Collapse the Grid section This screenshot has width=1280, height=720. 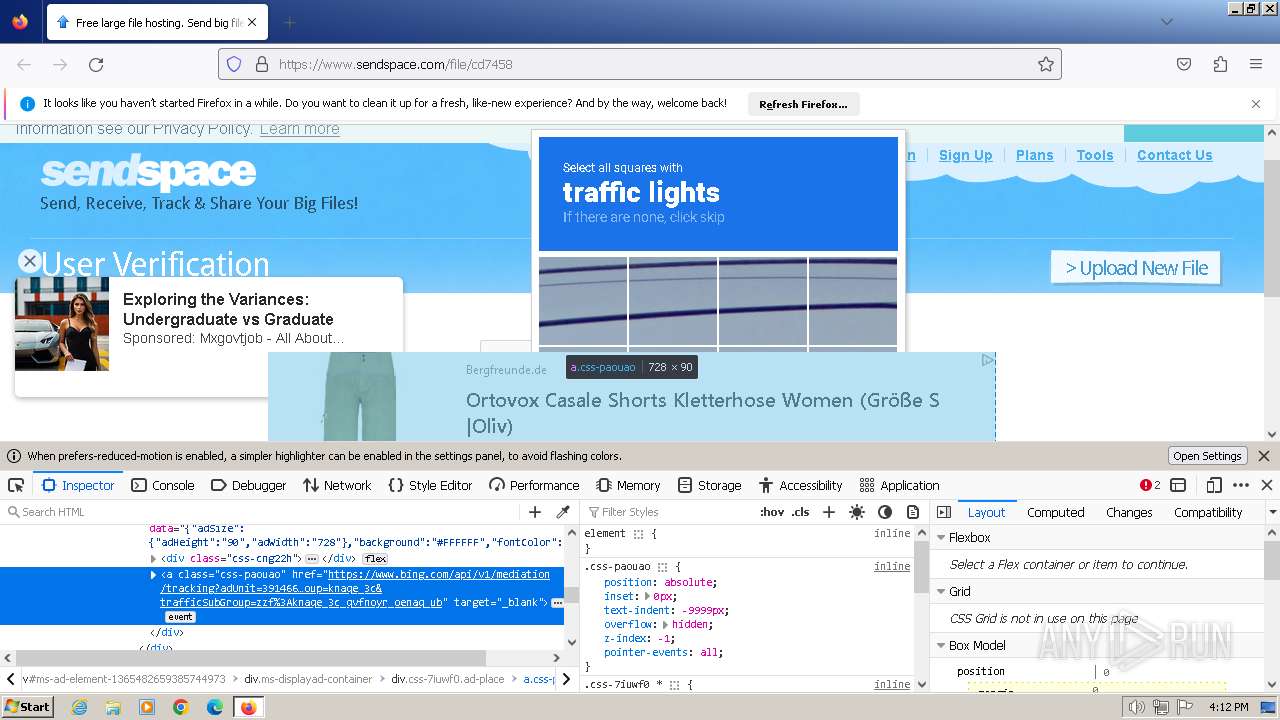[x=941, y=591]
